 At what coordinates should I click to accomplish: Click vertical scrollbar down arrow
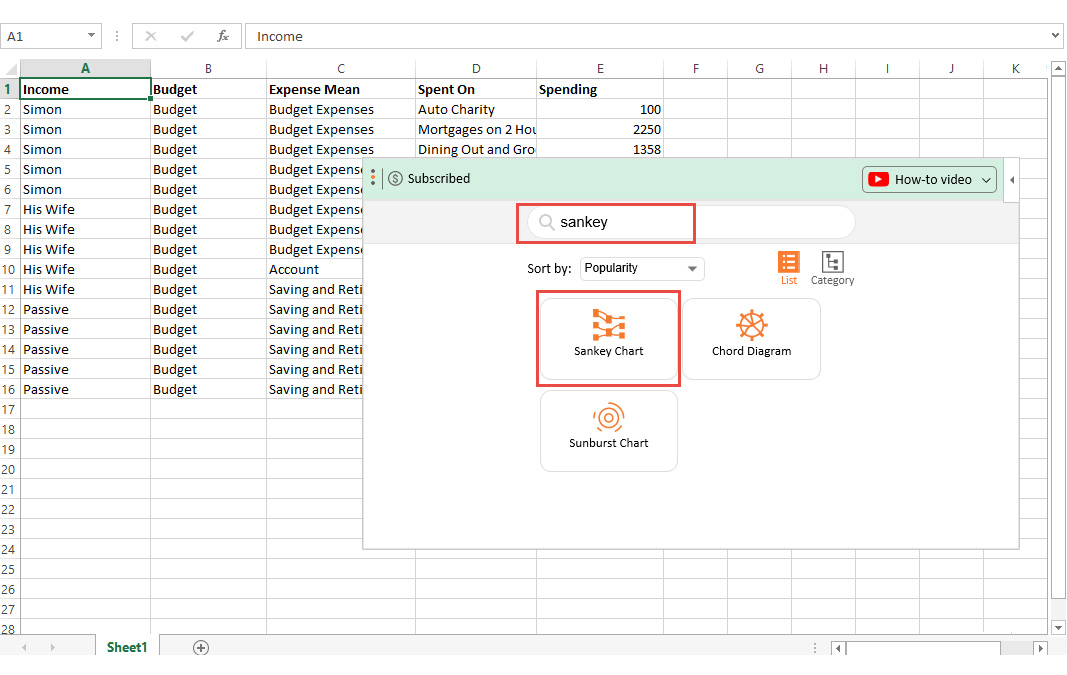click(1057, 627)
